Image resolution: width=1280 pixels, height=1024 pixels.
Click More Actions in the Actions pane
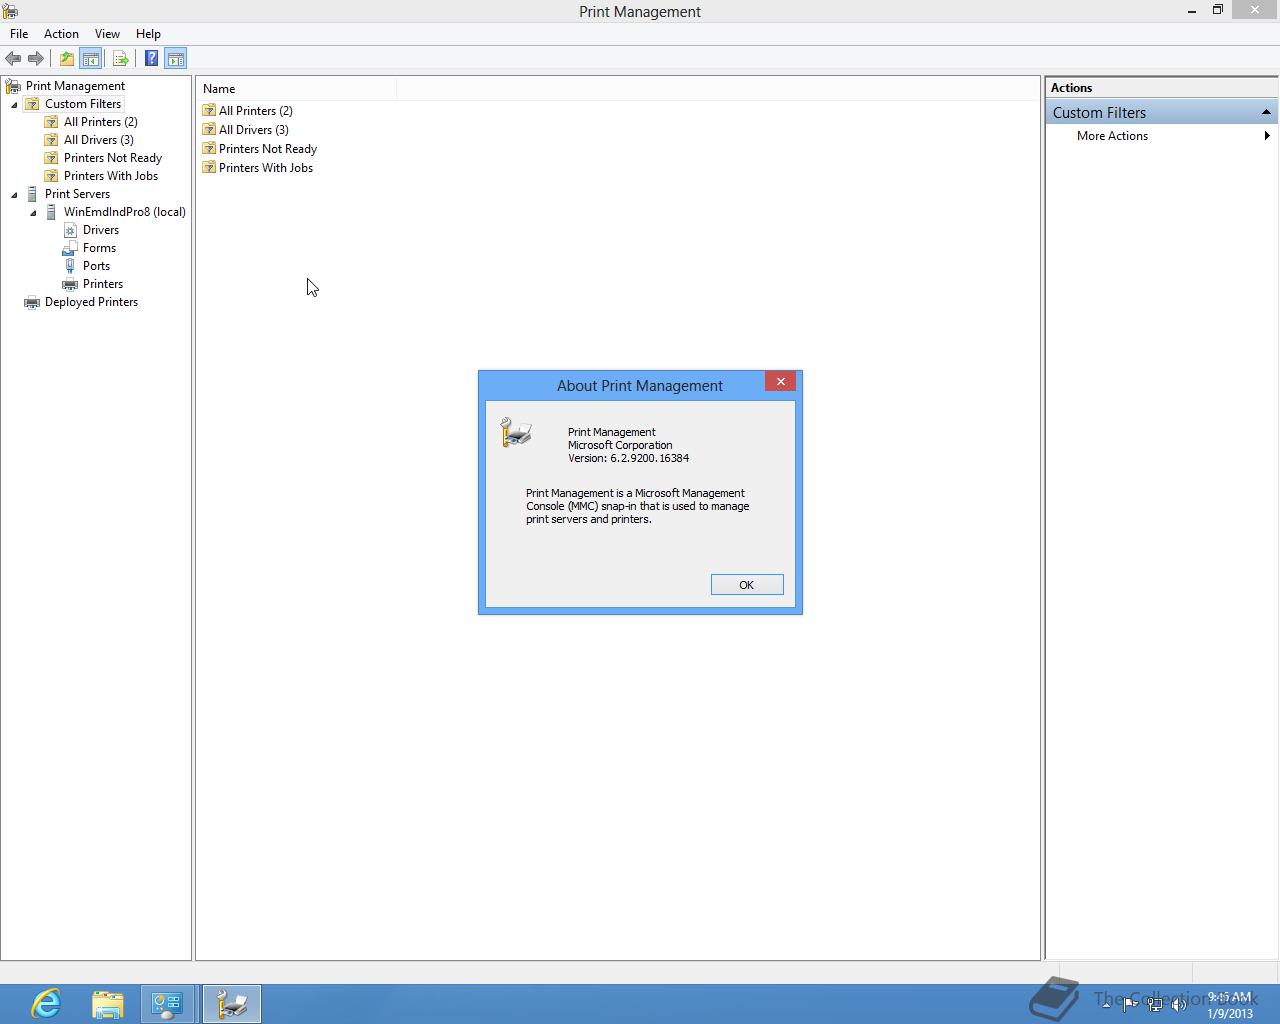(x=1112, y=136)
